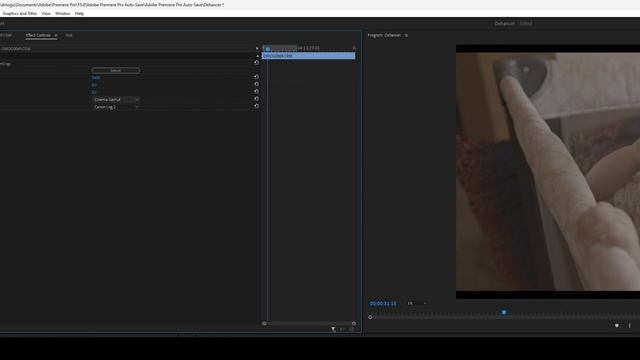
Task: Select the highlighted clip bar in effect timeline
Action: 309,56
